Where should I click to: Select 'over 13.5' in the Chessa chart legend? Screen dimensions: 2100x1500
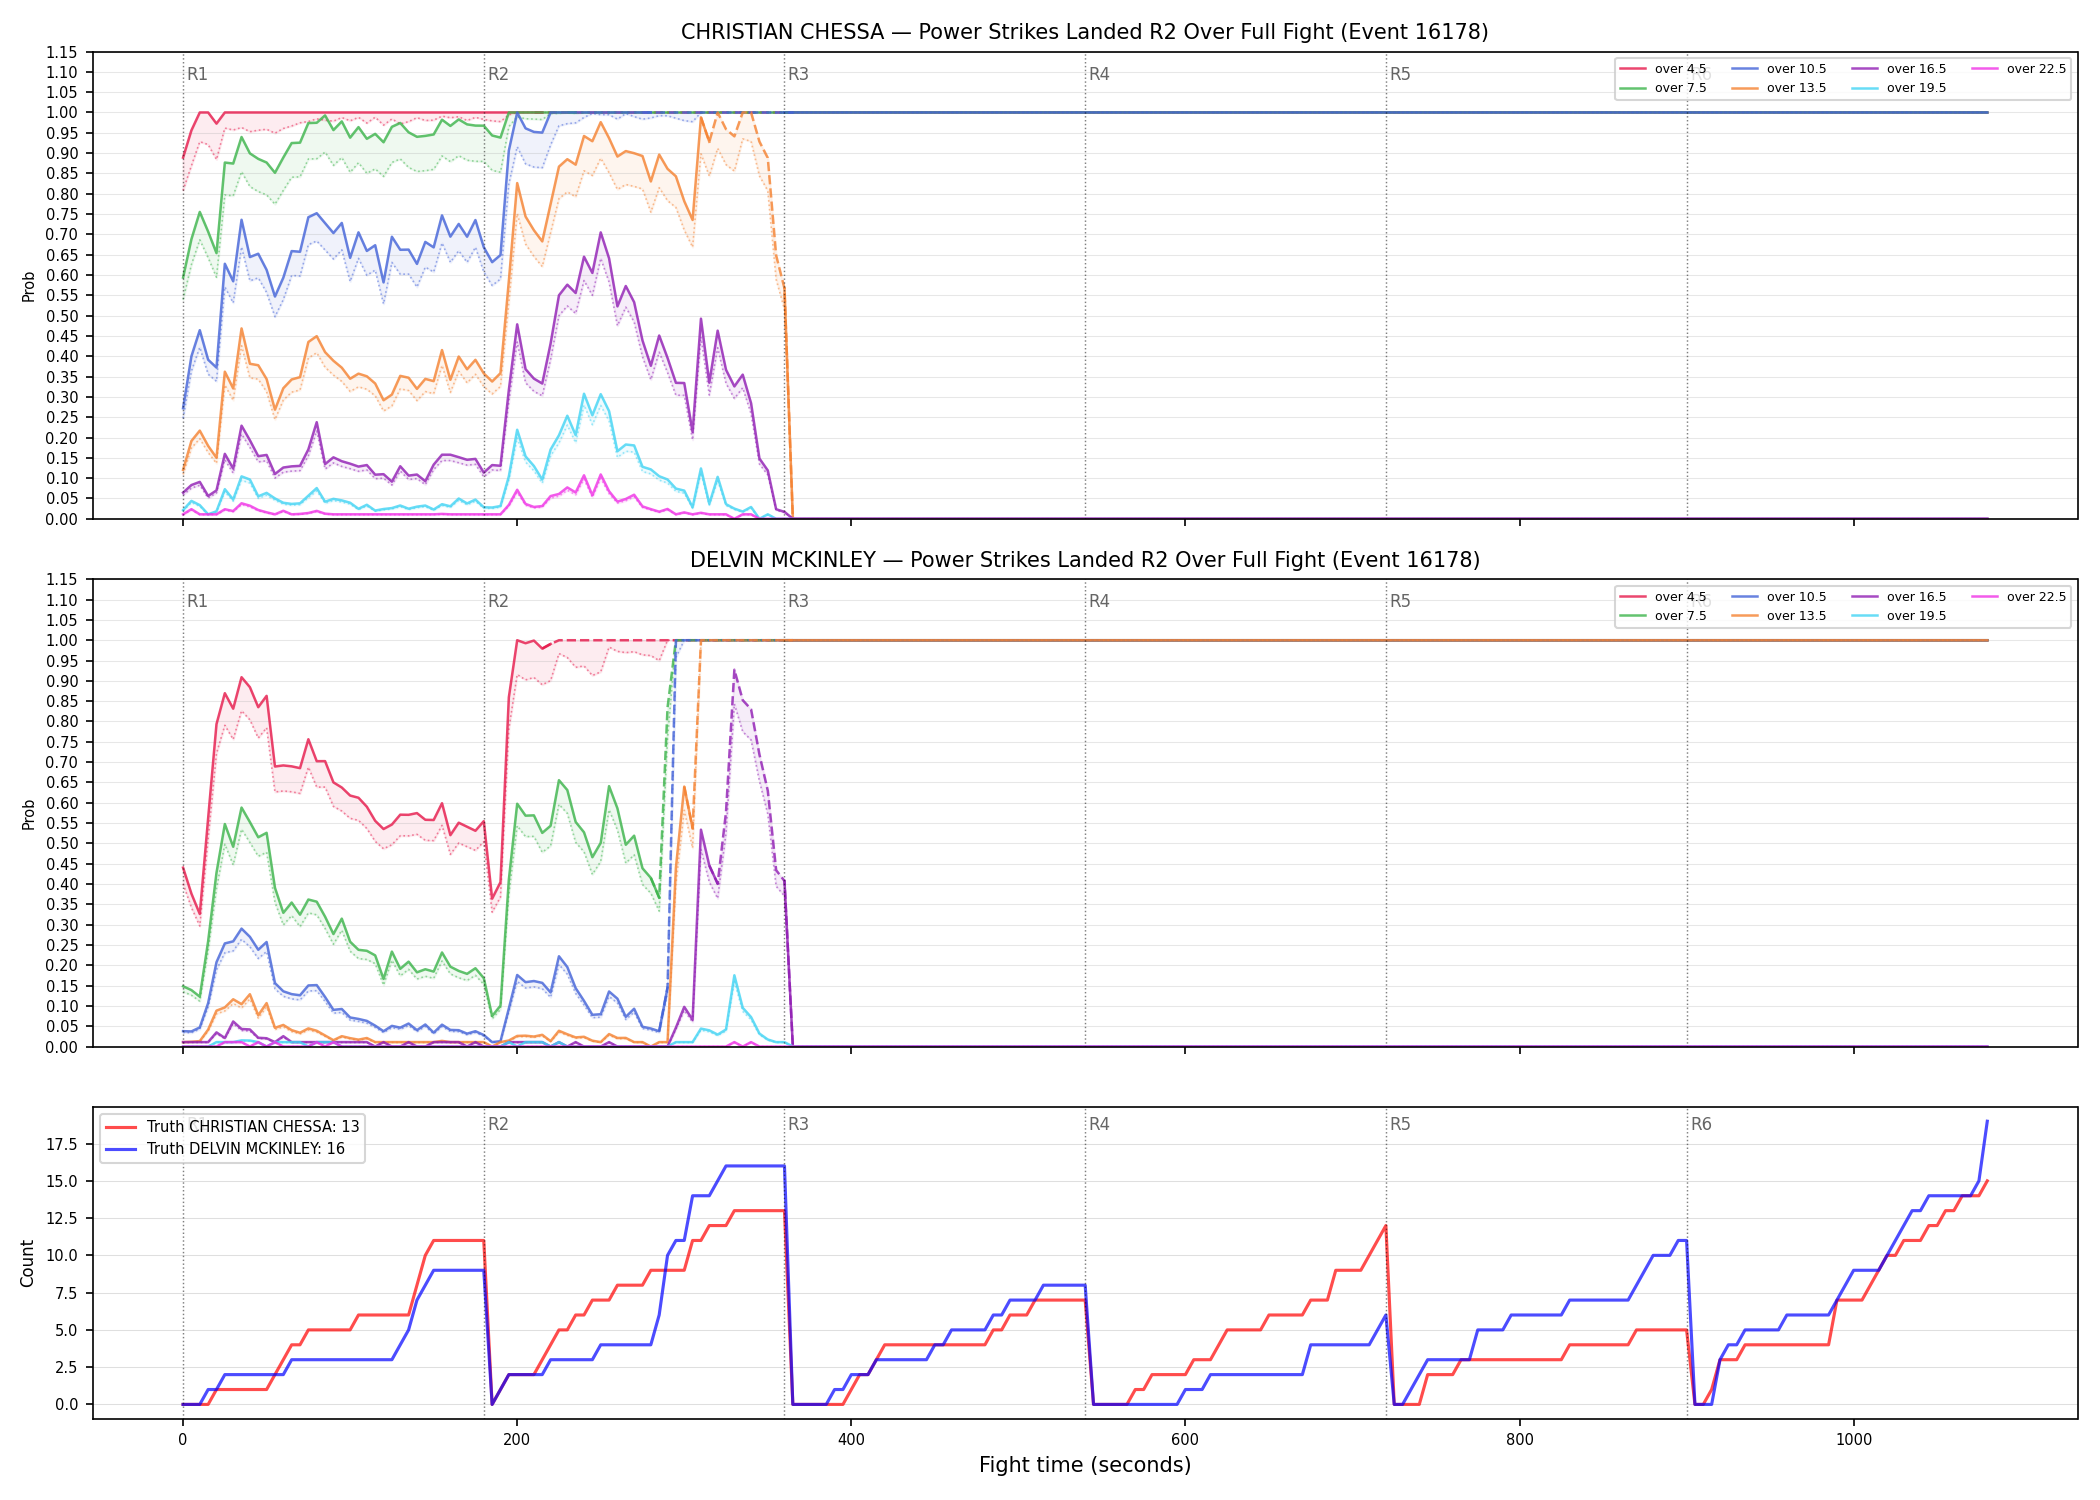pyautogui.click(x=1779, y=88)
